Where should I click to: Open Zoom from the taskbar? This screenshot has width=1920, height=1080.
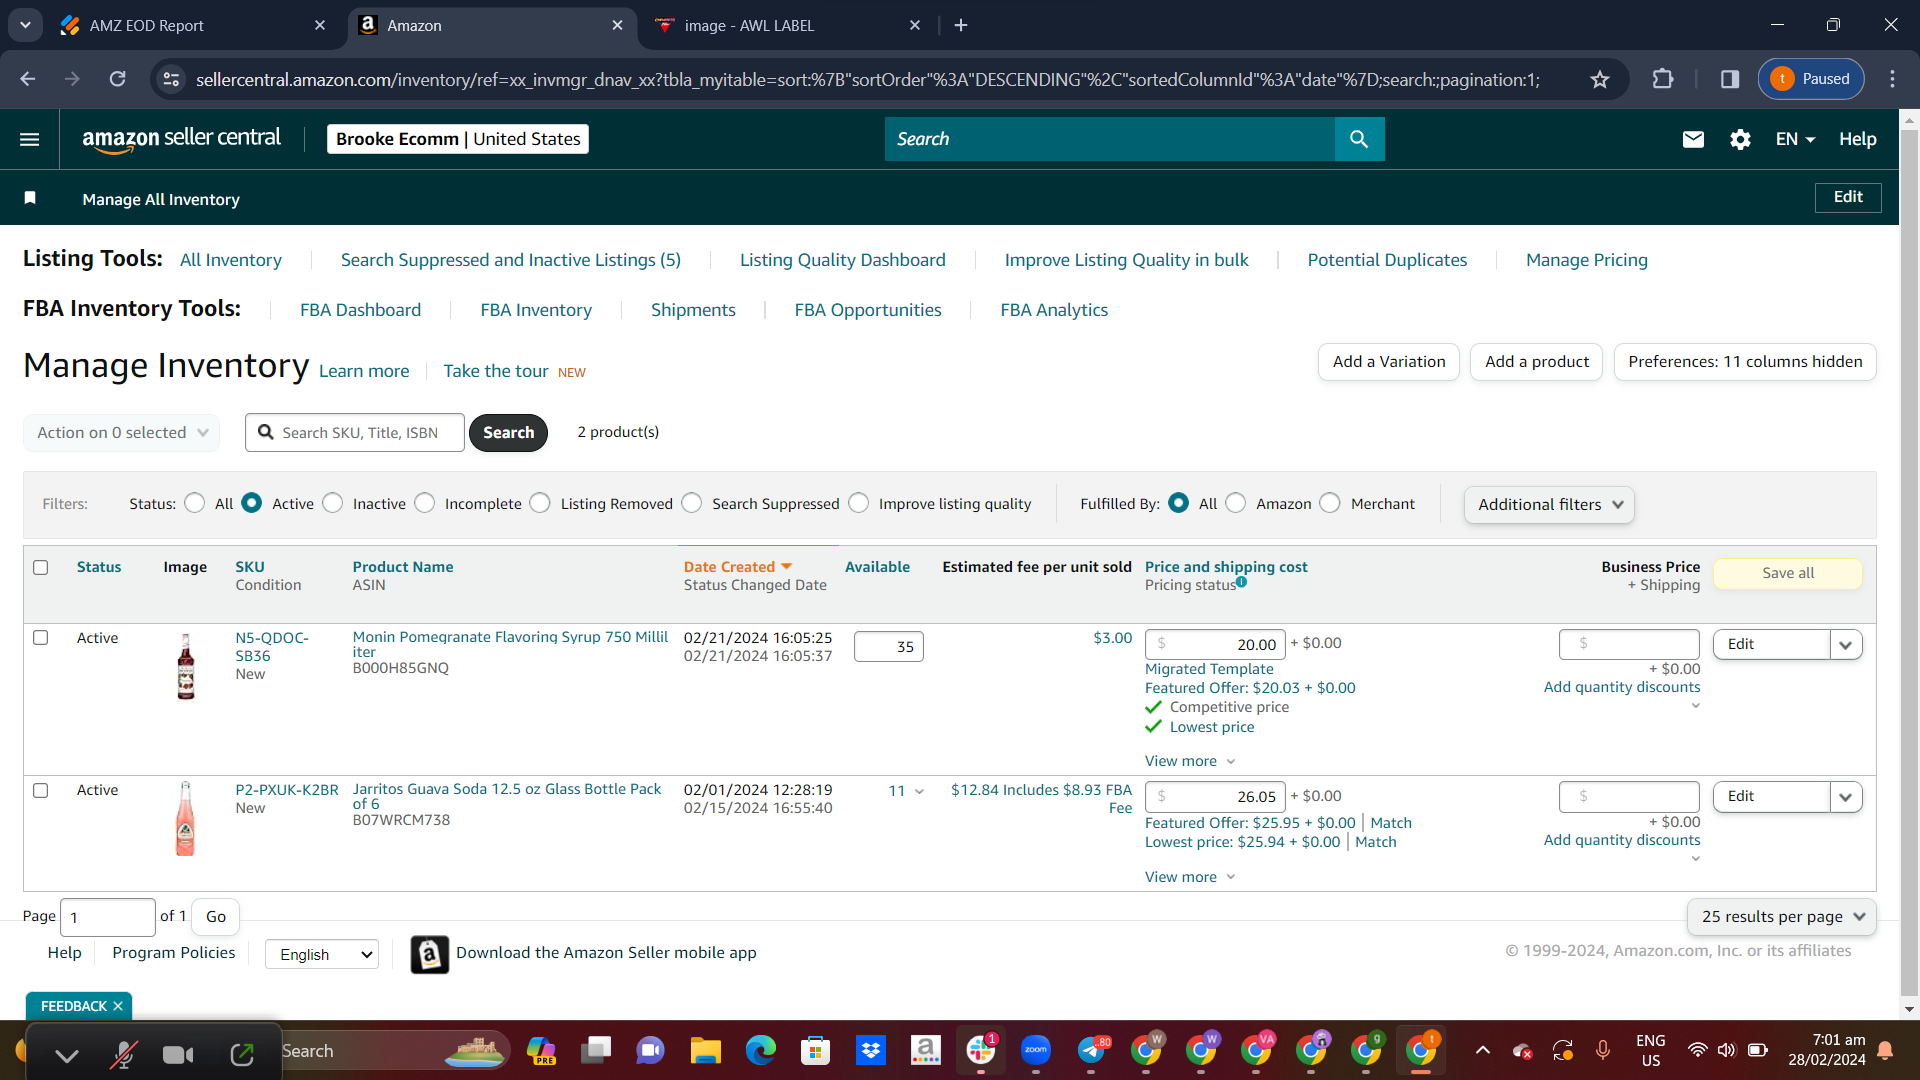1036,1051
